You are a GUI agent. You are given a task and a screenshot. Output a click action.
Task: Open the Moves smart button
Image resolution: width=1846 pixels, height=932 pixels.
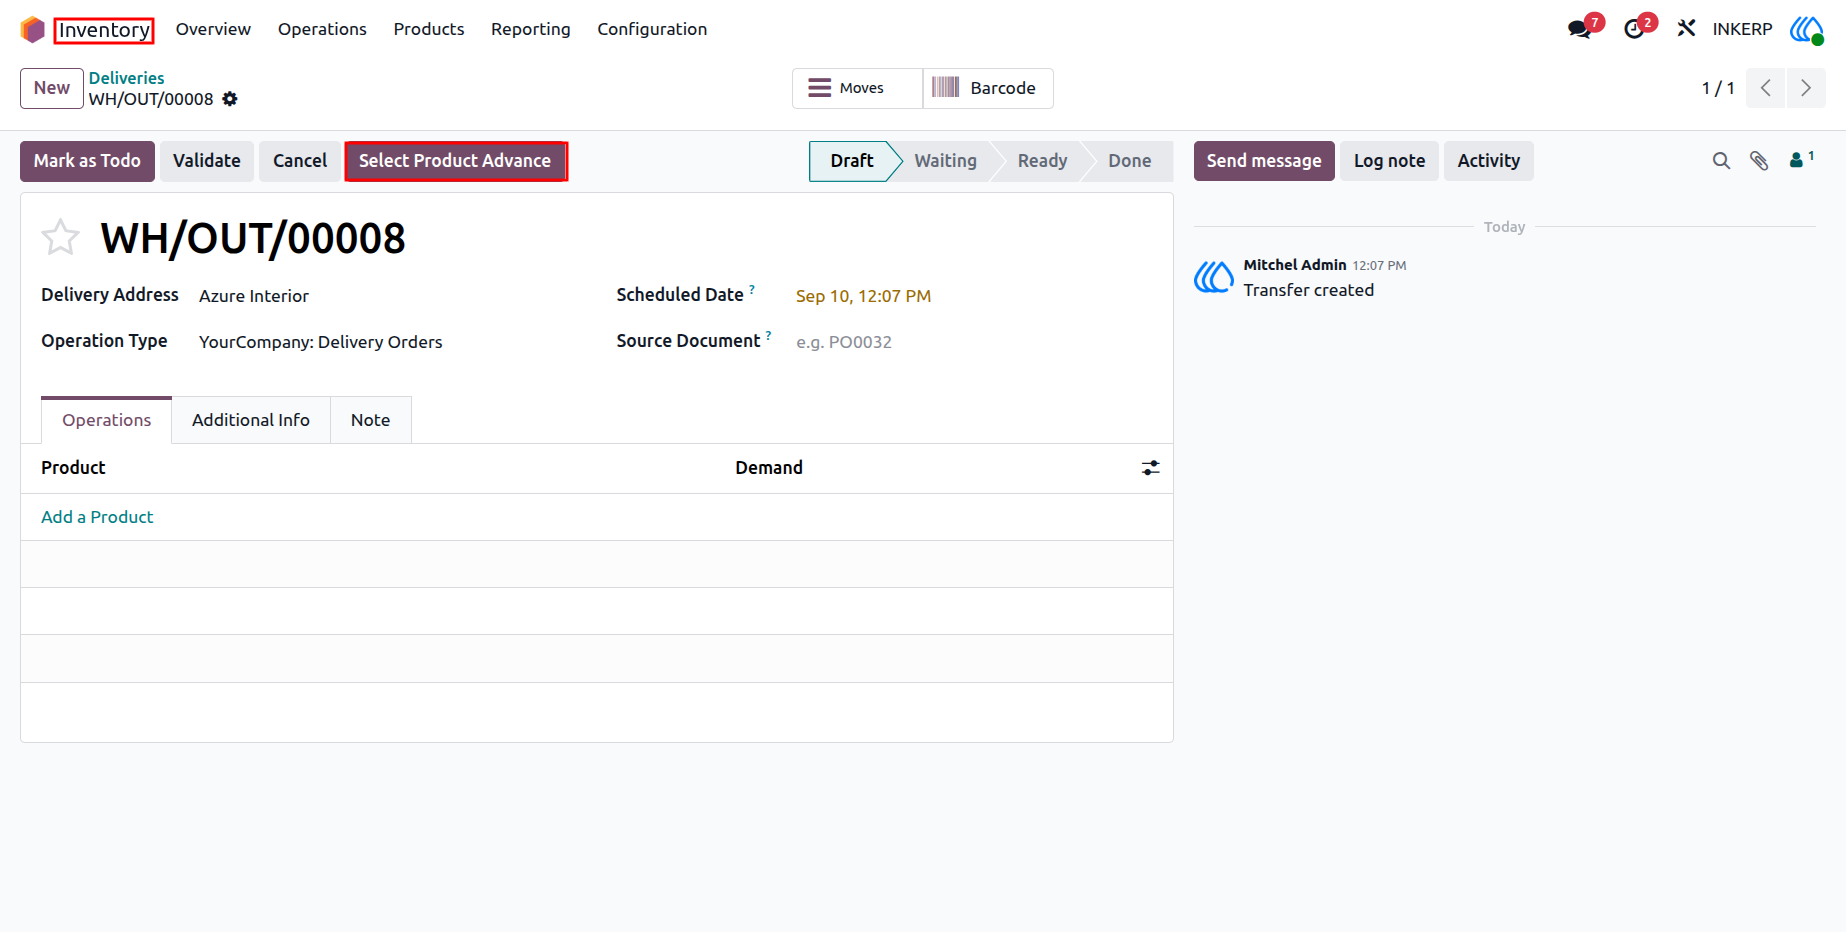click(858, 88)
